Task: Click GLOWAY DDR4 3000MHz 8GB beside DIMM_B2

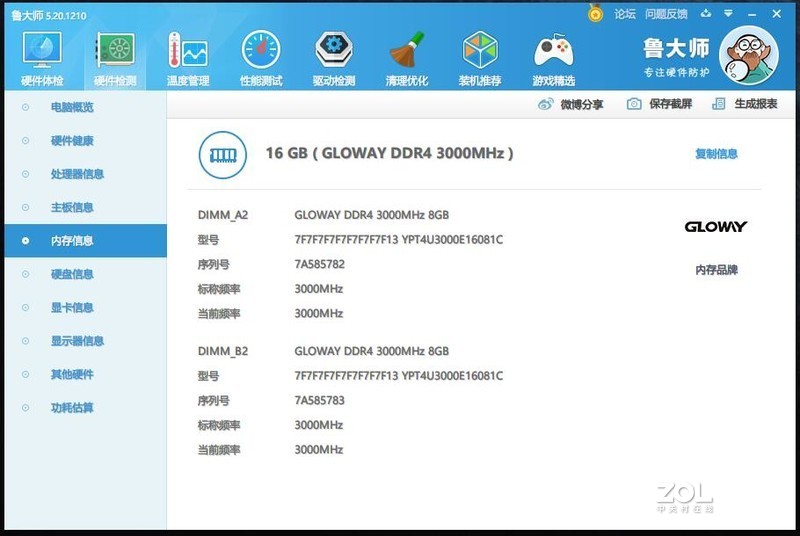Action: coord(371,351)
